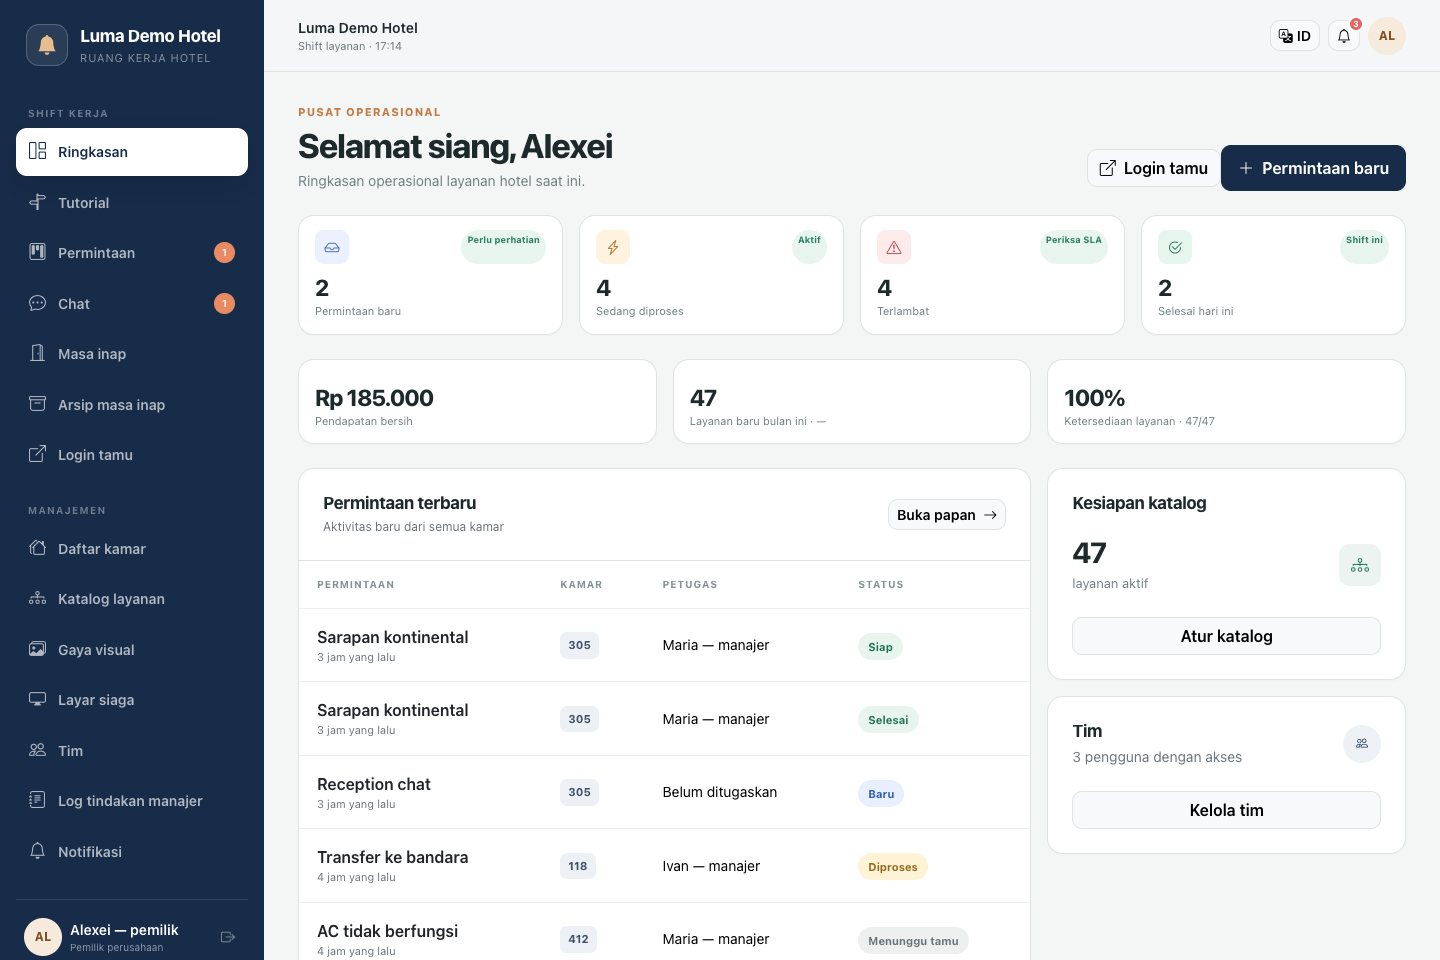This screenshot has width=1440, height=960.
Task: Click the inbox icon on Permintaan baru card
Action: 332,247
